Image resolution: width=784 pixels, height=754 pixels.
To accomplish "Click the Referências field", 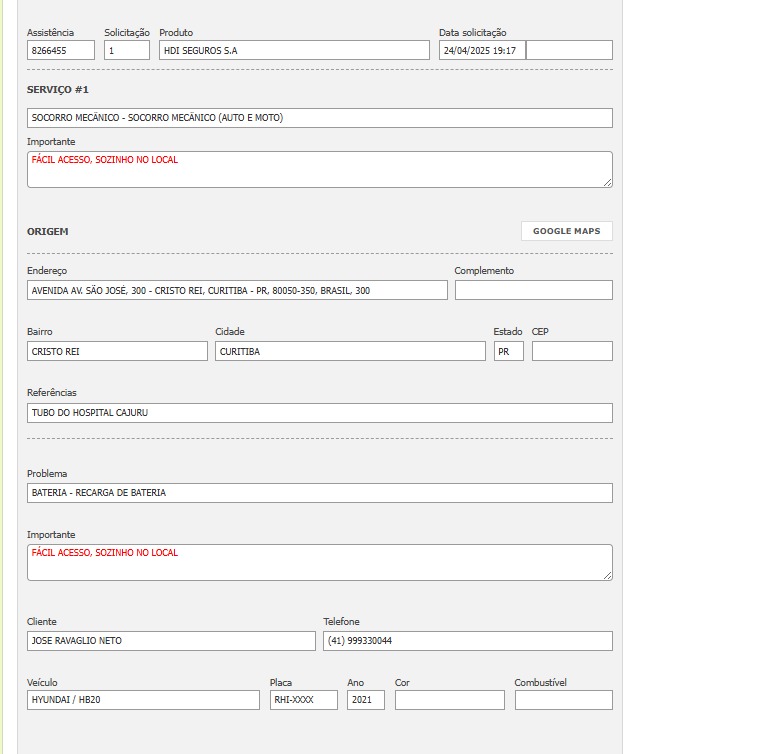I will pos(319,413).
